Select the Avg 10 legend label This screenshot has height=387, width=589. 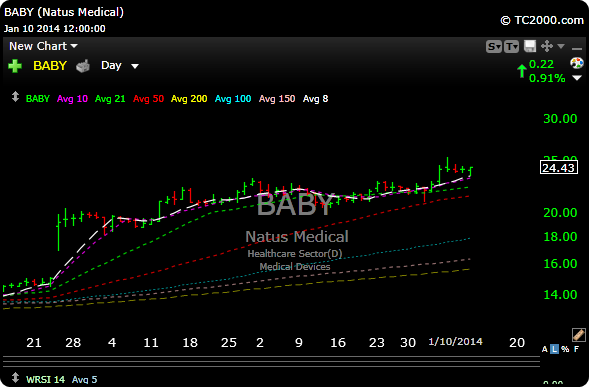[x=72, y=99]
